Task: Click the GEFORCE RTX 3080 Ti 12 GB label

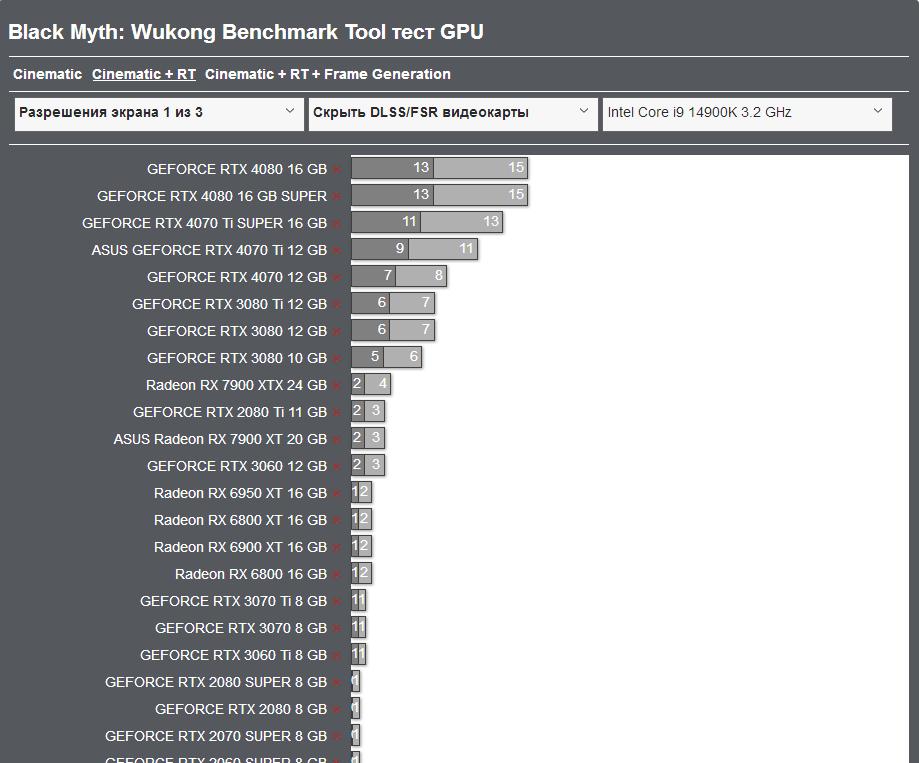Action: [x=229, y=304]
